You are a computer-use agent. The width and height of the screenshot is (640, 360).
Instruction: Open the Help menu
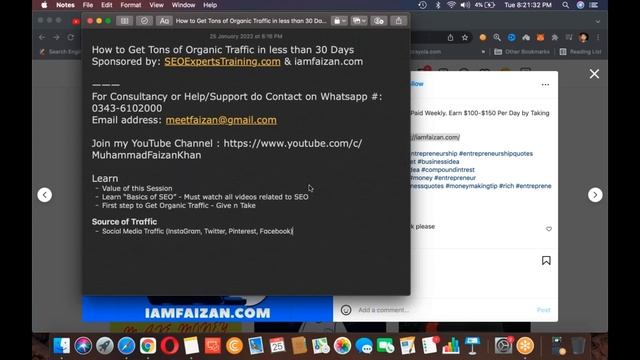click(210, 5)
